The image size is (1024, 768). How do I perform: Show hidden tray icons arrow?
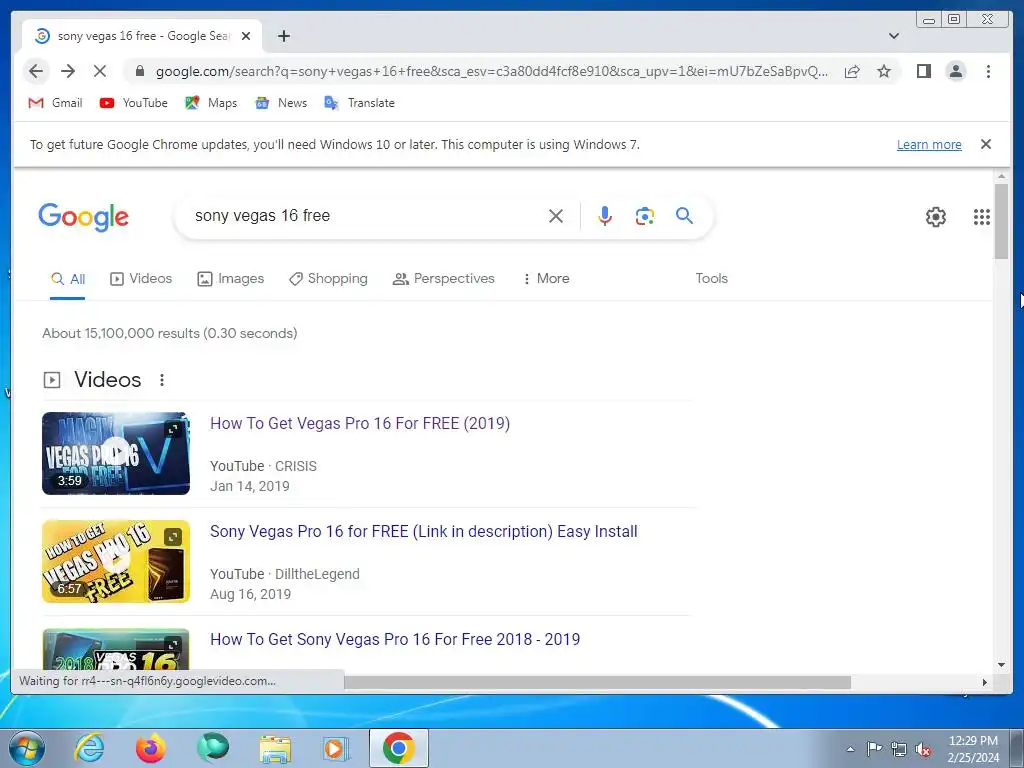click(850, 749)
